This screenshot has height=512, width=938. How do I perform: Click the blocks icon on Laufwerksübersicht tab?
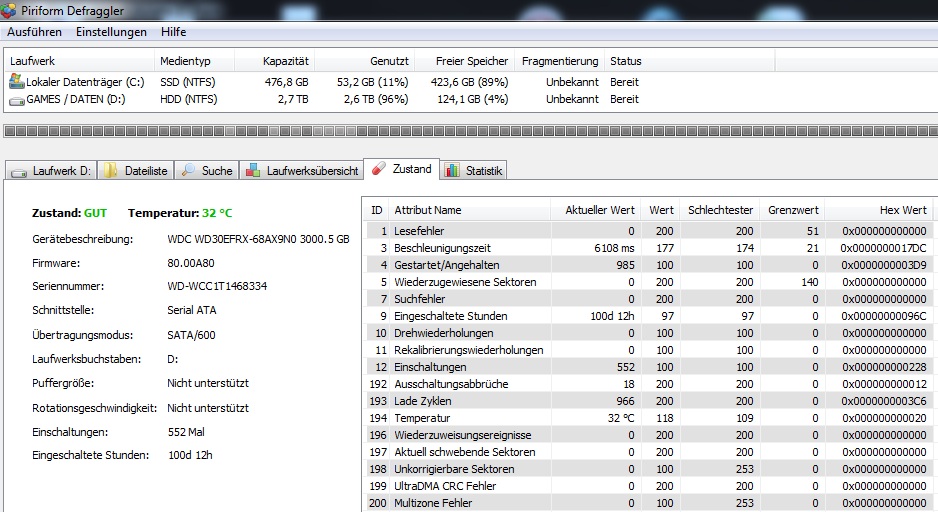point(253,170)
